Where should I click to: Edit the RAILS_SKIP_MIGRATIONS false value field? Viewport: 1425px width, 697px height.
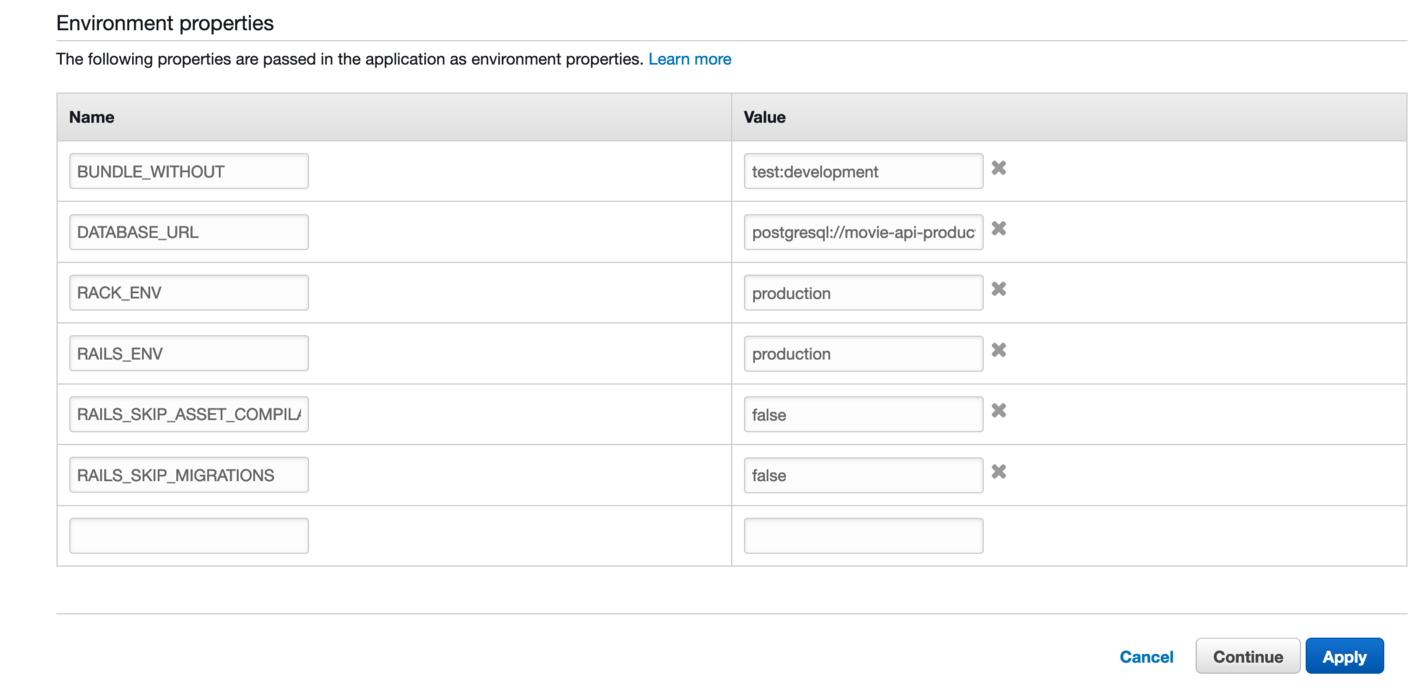[x=862, y=475]
